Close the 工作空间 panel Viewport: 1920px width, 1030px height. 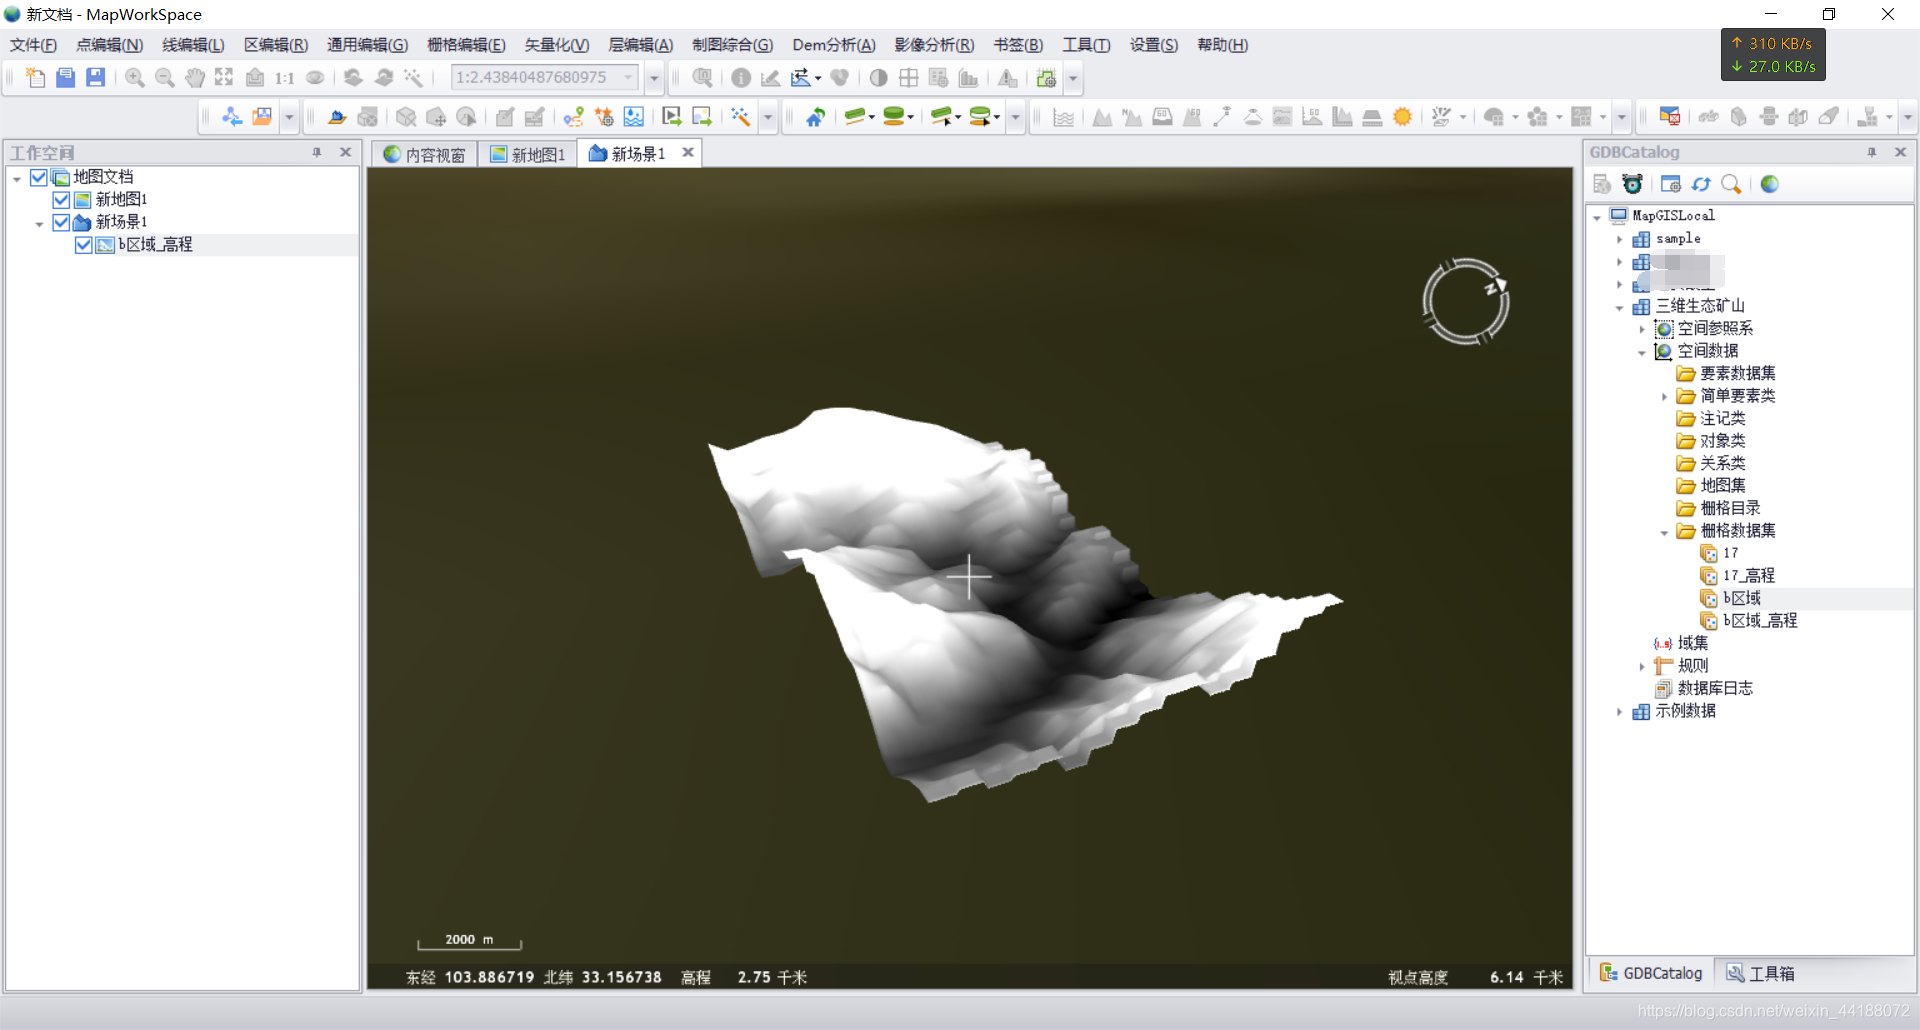click(346, 152)
